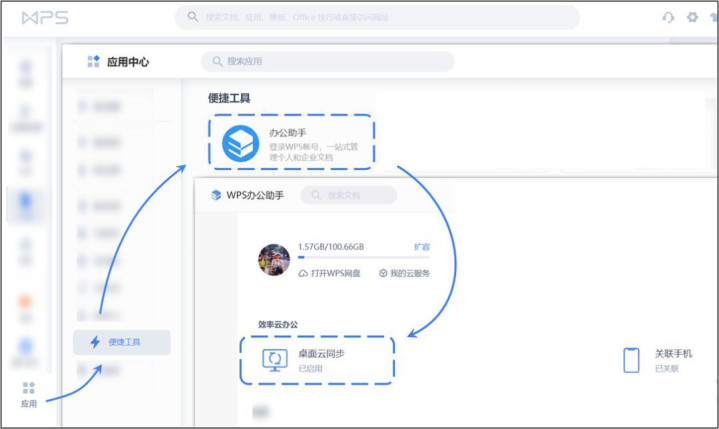Open the settings gear icon
This screenshot has width=719, height=429.
(x=692, y=17)
